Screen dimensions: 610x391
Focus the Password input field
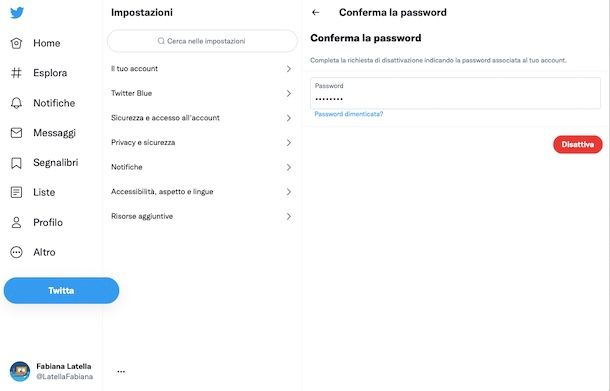[x=455, y=93]
